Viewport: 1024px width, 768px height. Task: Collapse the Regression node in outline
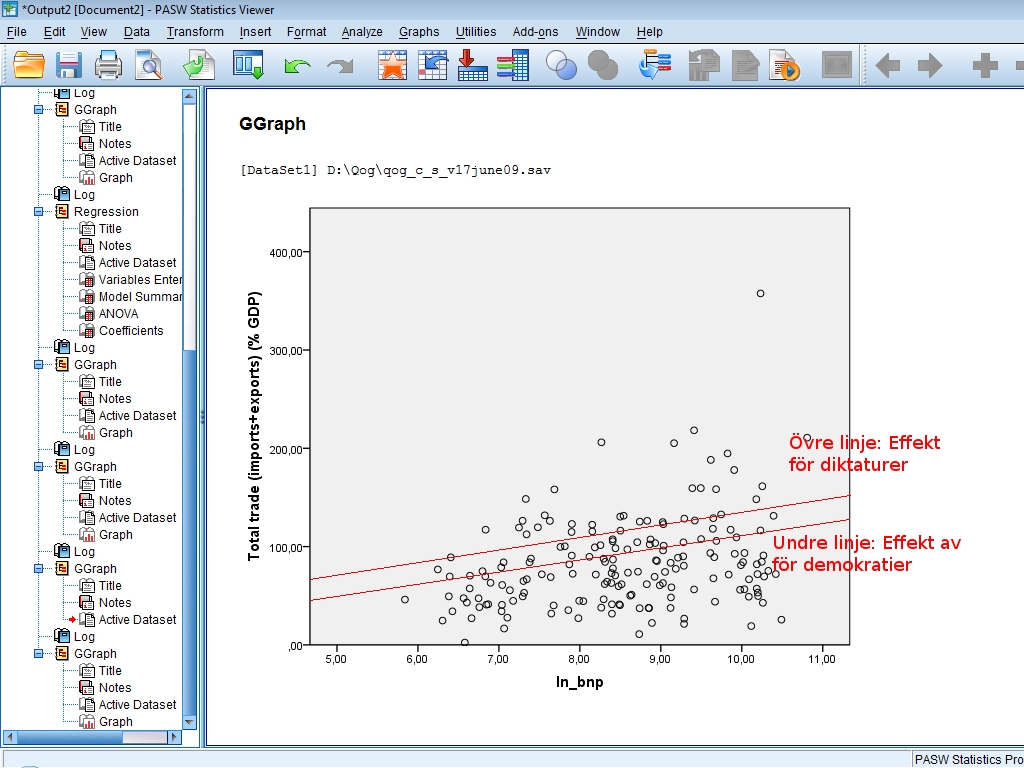pos(39,212)
